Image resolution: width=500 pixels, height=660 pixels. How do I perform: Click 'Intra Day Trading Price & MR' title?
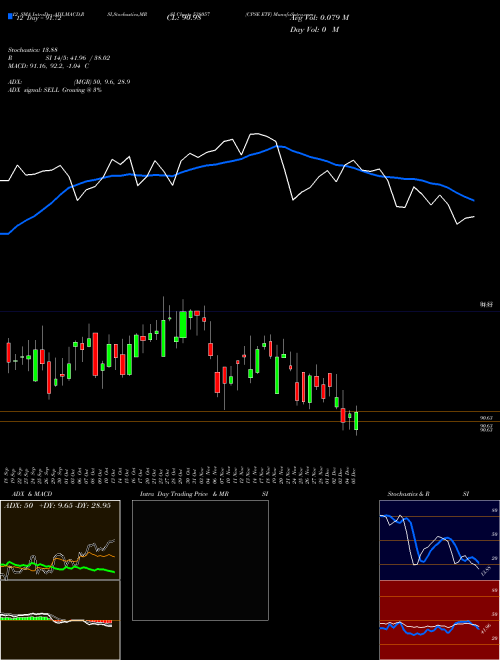pyautogui.click(x=184, y=494)
